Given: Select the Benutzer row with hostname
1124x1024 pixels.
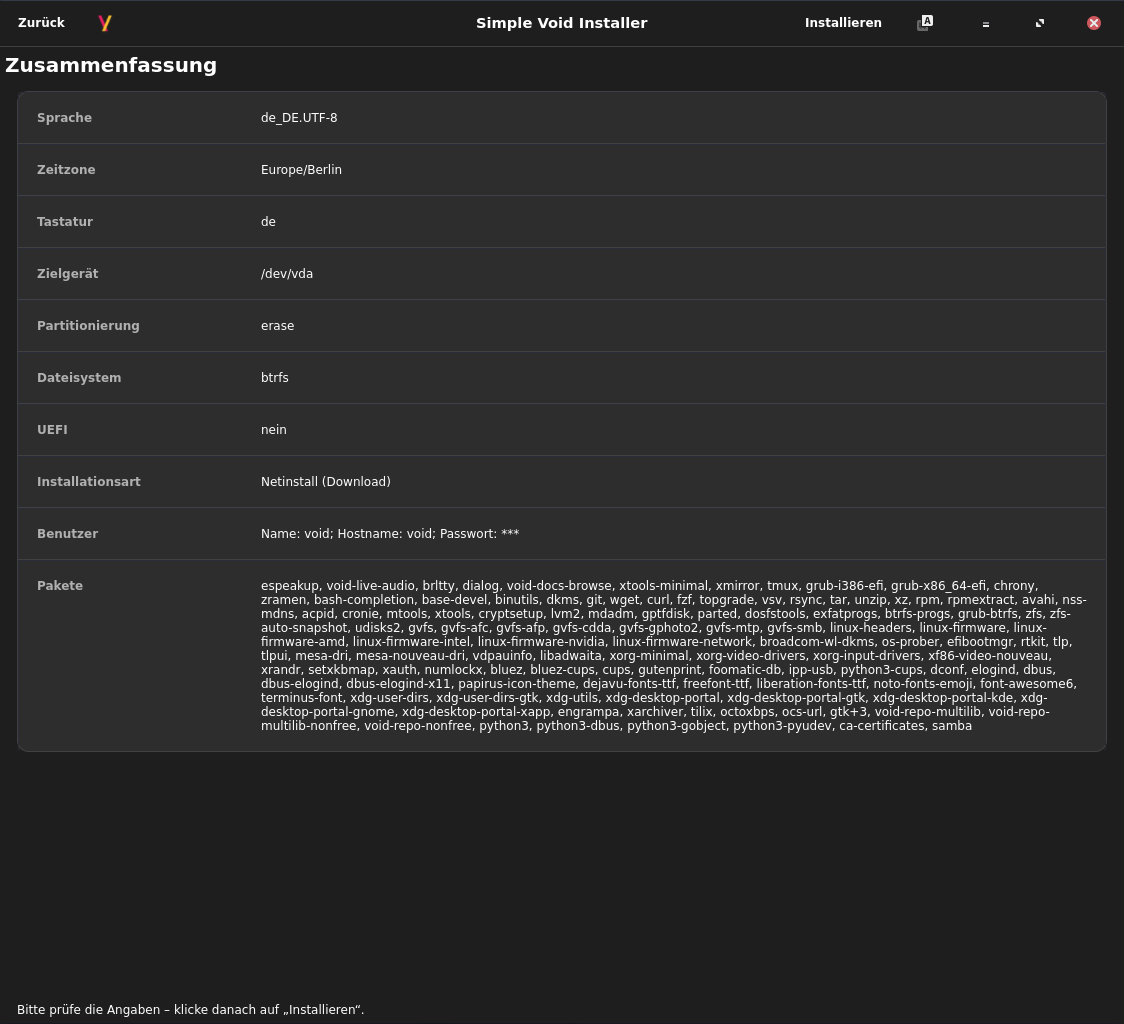Looking at the screenshot, I should [561, 534].
